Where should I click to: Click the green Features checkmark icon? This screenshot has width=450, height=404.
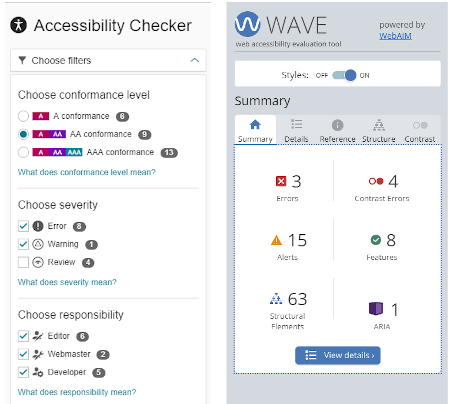click(x=376, y=240)
